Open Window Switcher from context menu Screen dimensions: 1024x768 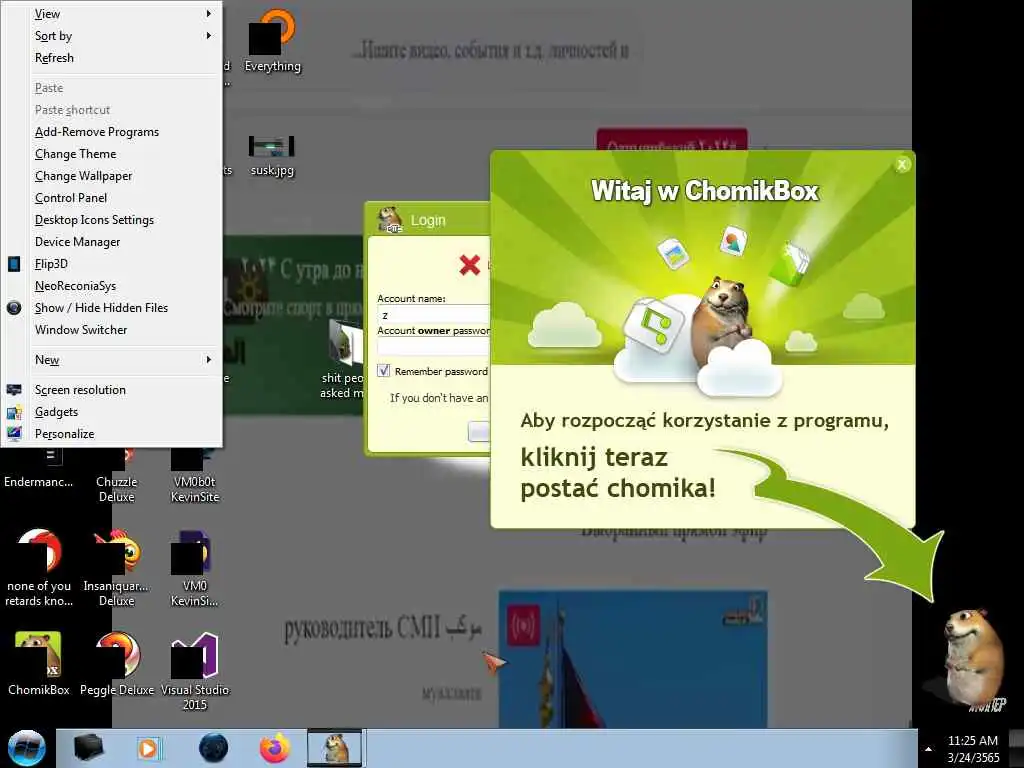[112, 330]
